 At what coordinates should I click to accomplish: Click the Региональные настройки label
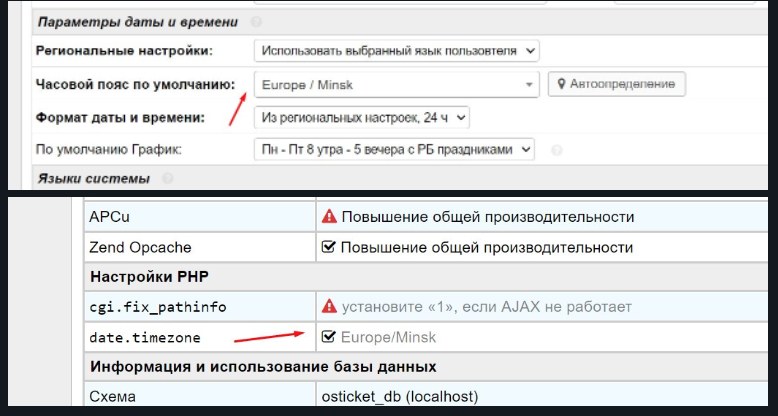124,51
